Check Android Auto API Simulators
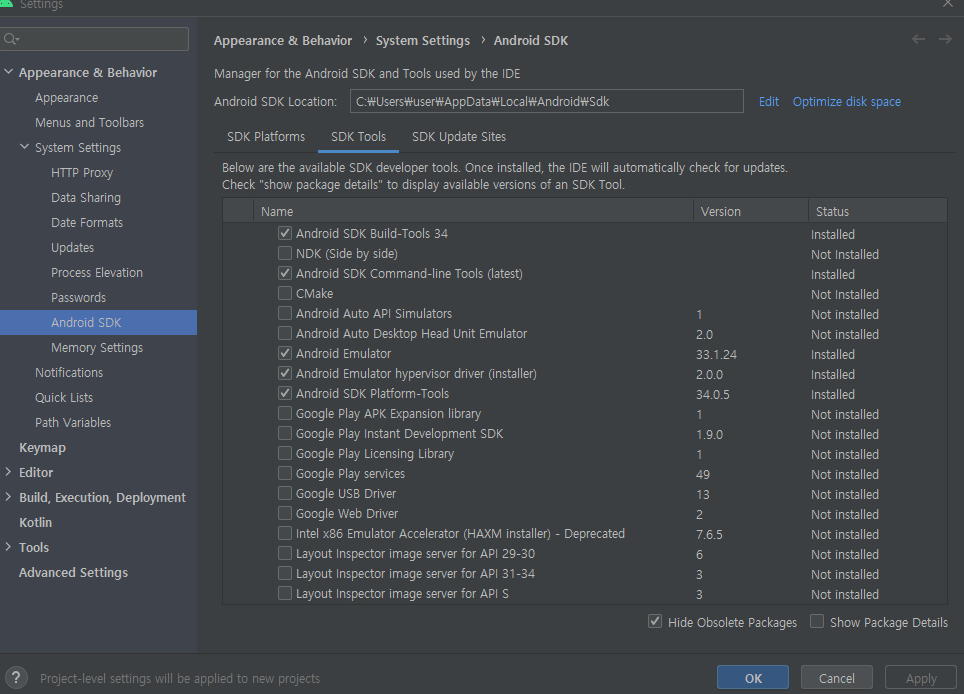The width and height of the screenshot is (964, 694). [x=285, y=313]
